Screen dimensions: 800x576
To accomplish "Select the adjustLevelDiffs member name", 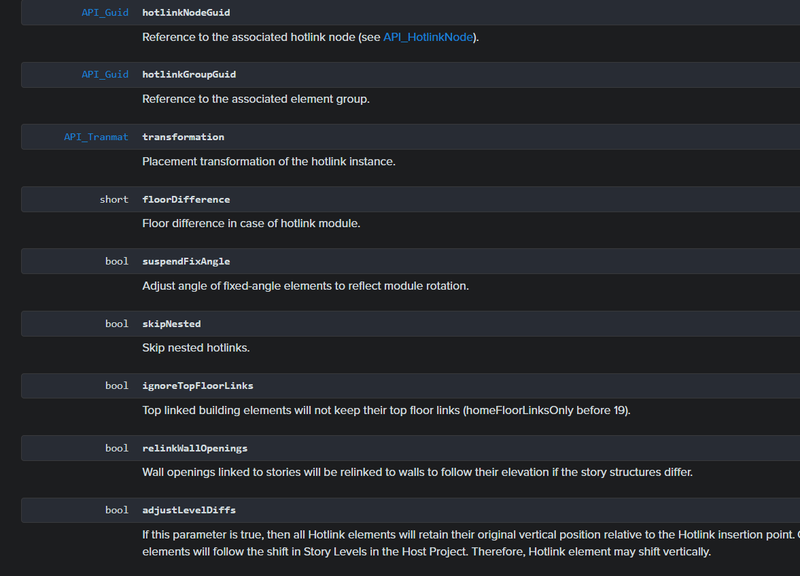I will tap(189, 510).
